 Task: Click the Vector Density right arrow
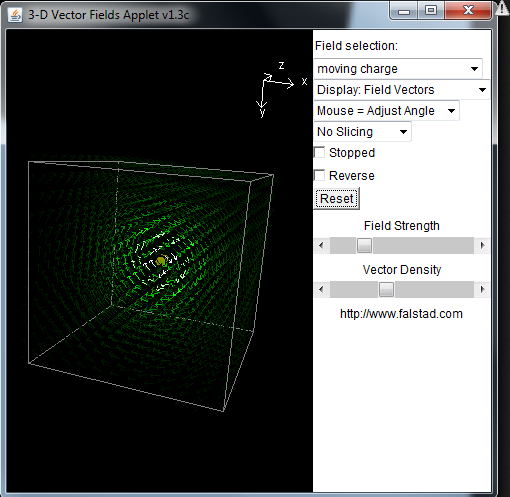click(482, 289)
